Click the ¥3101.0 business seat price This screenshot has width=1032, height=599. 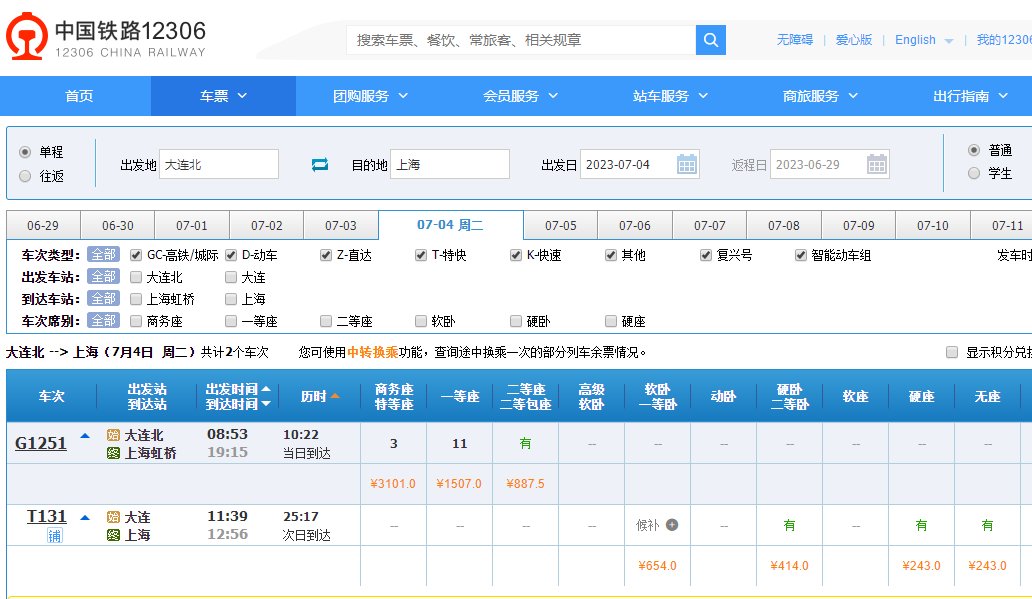click(393, 484)
